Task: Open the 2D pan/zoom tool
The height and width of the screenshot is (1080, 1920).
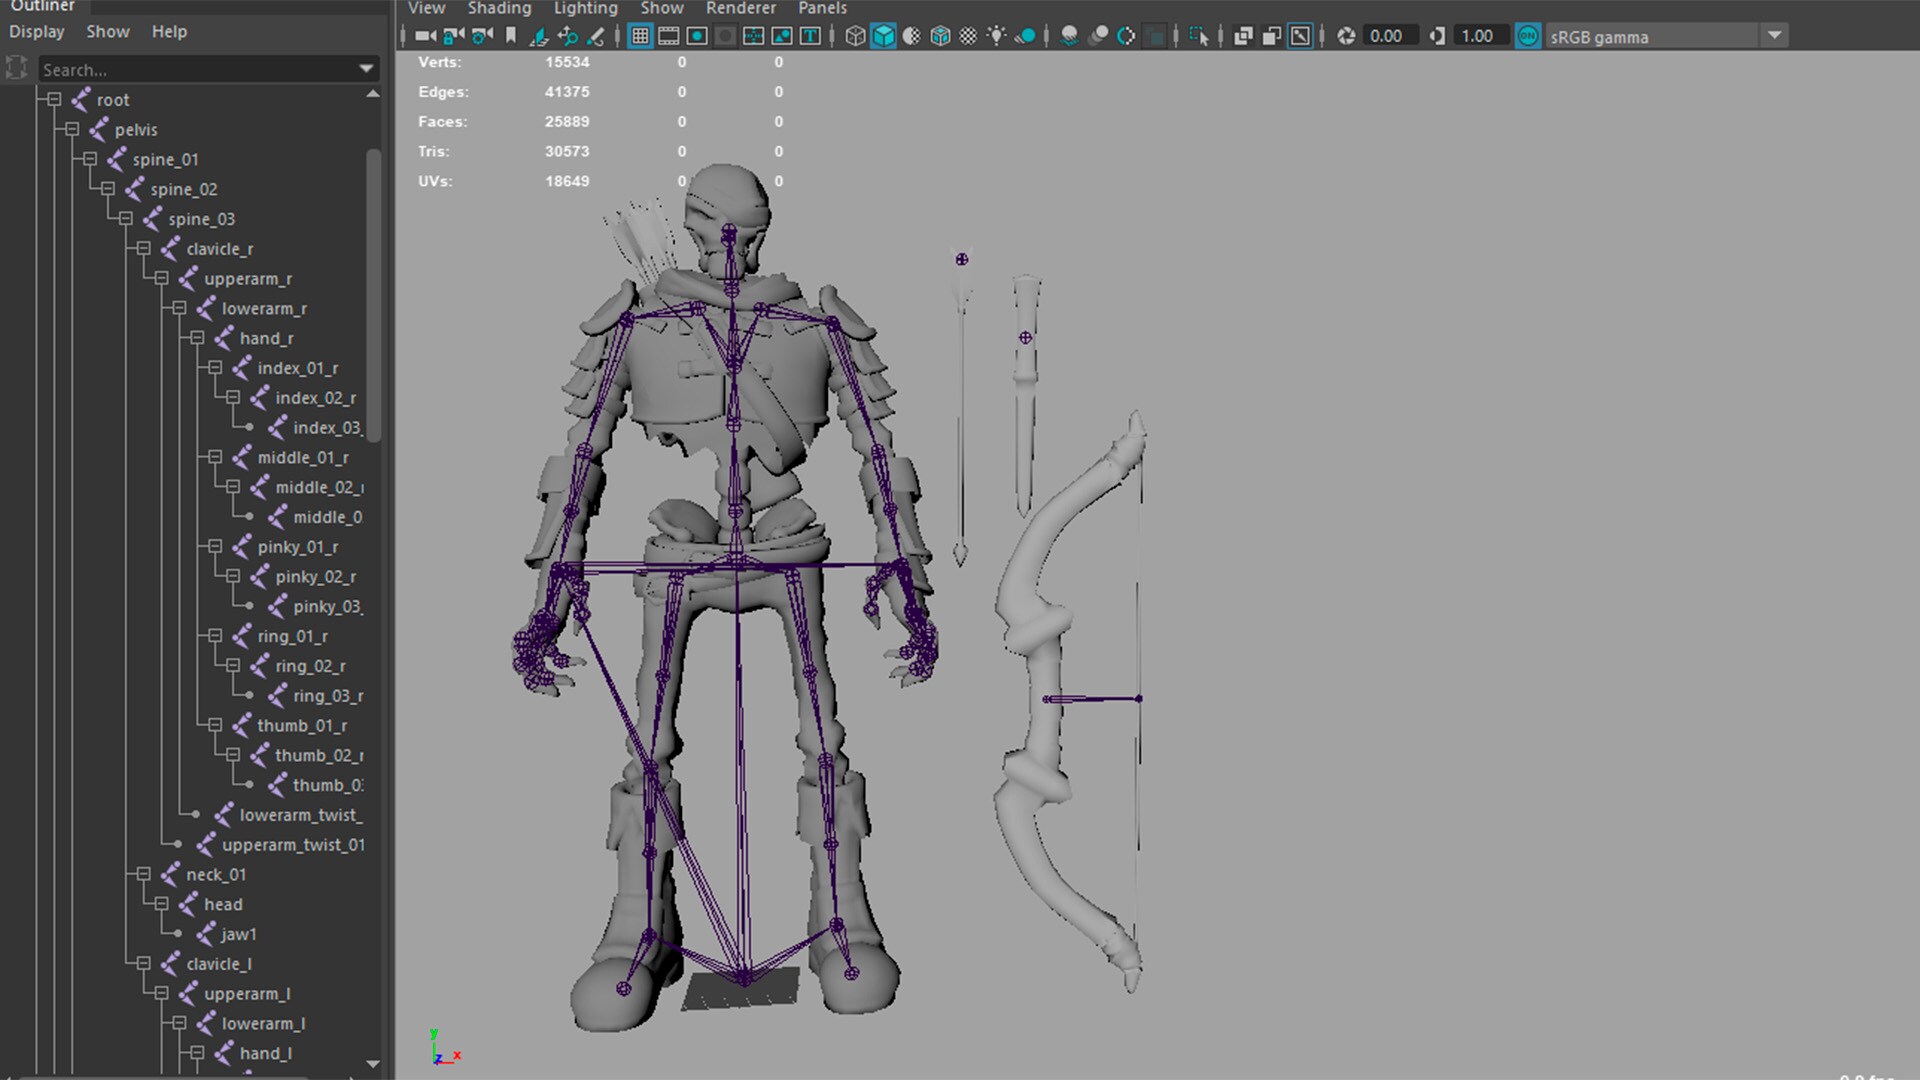Action: coord(568,36)
